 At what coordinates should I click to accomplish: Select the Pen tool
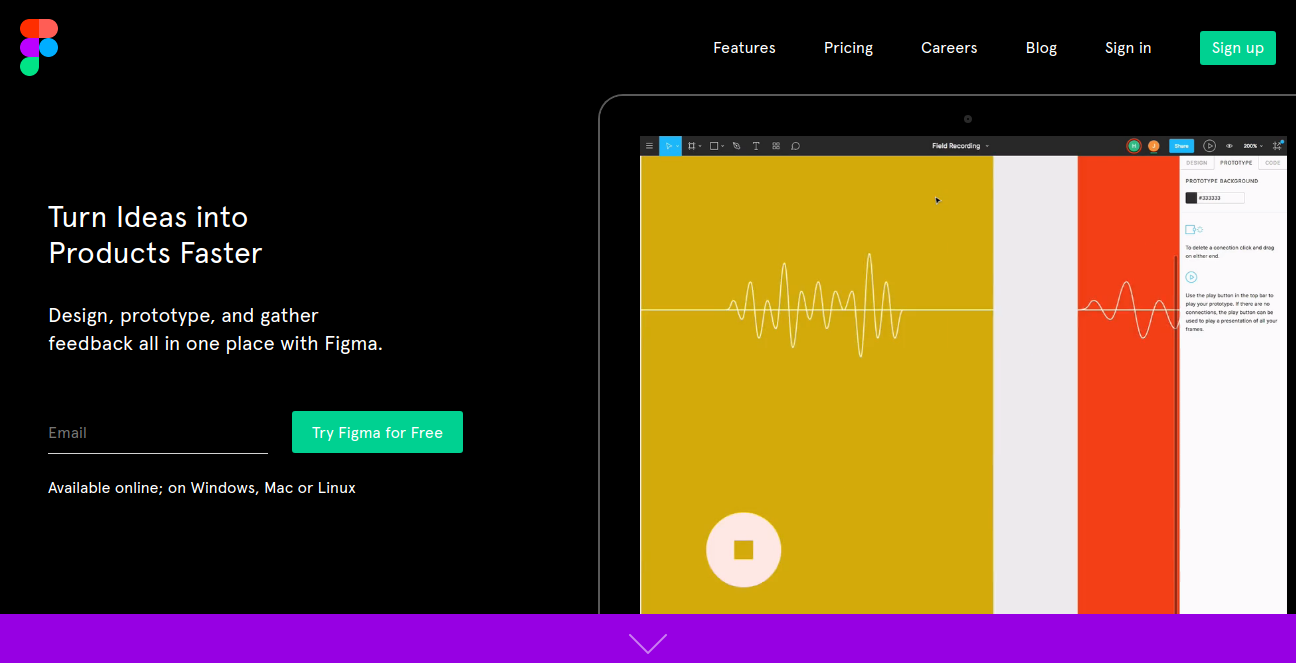tap(736, 146)
